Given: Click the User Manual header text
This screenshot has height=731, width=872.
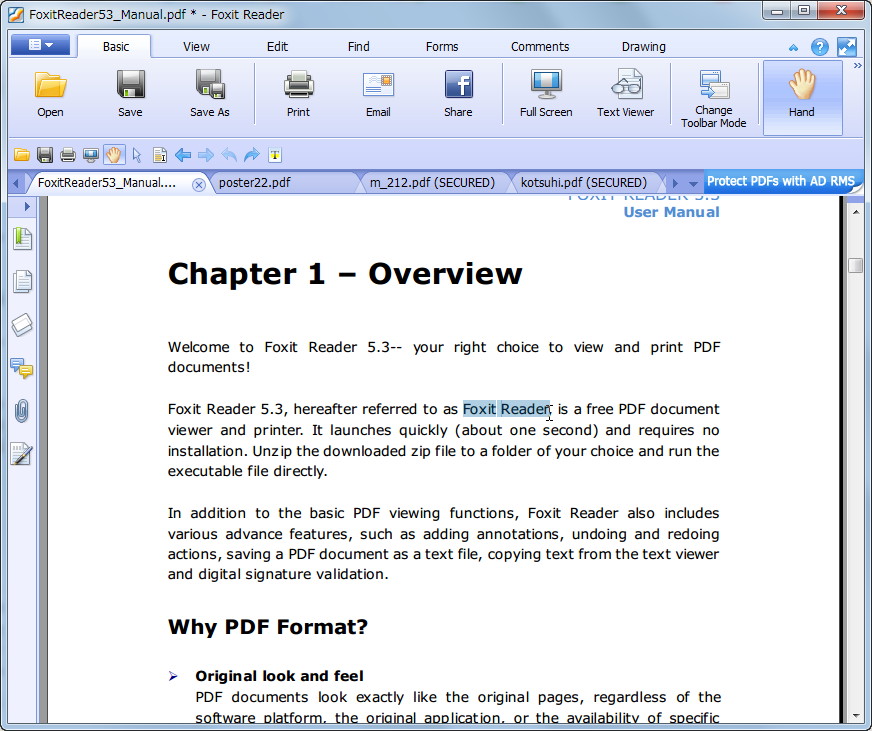Looking at the screenshot, I should [671, 212].
